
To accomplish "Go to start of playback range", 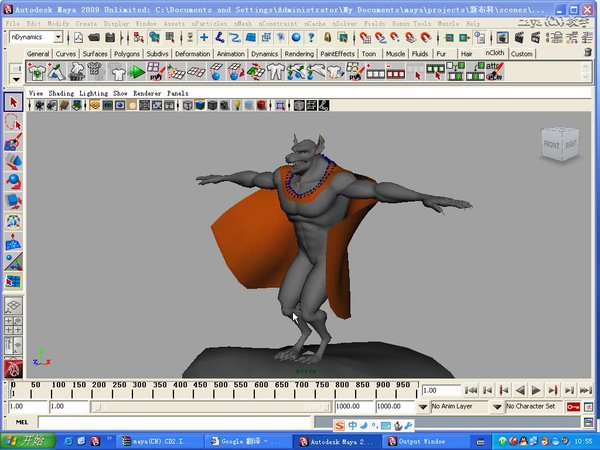I will tap(471, 390).
